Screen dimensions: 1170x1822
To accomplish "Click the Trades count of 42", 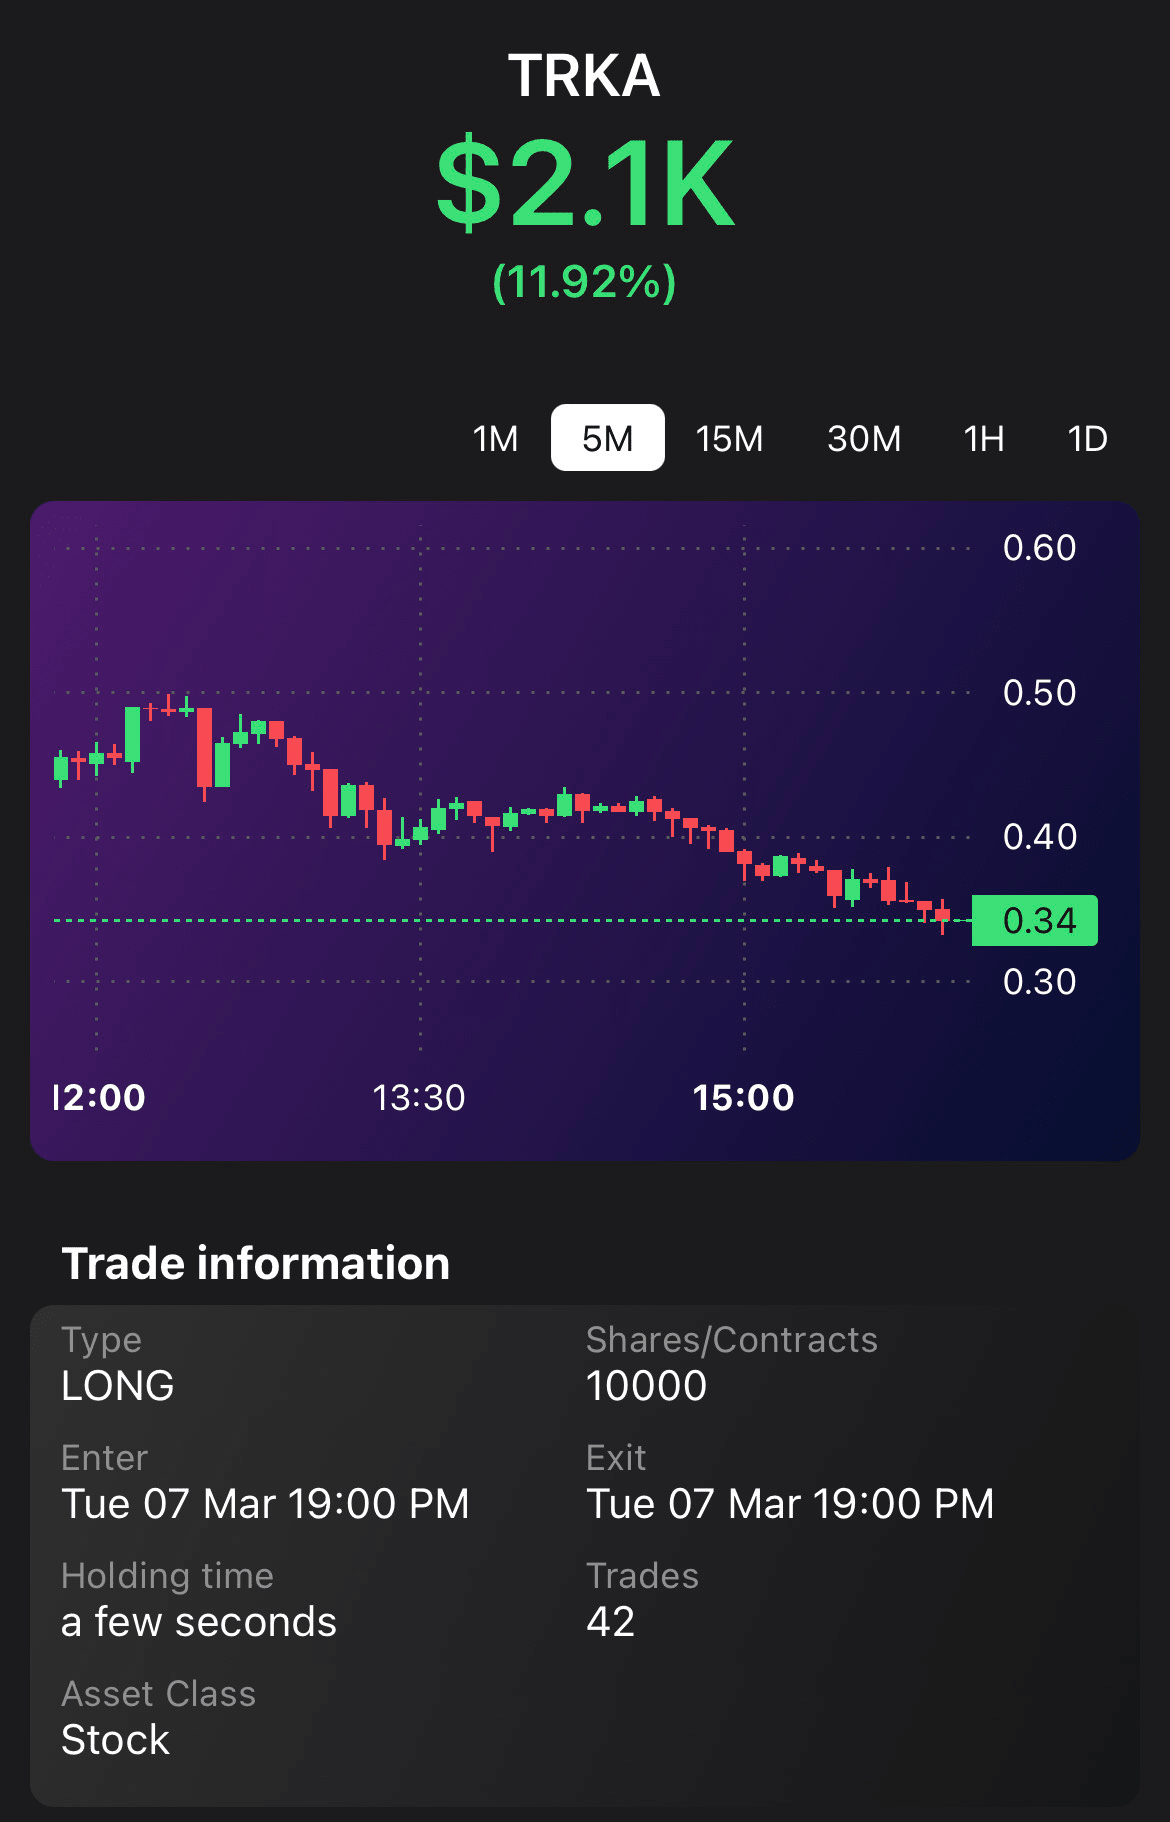I will (610, 1622).
